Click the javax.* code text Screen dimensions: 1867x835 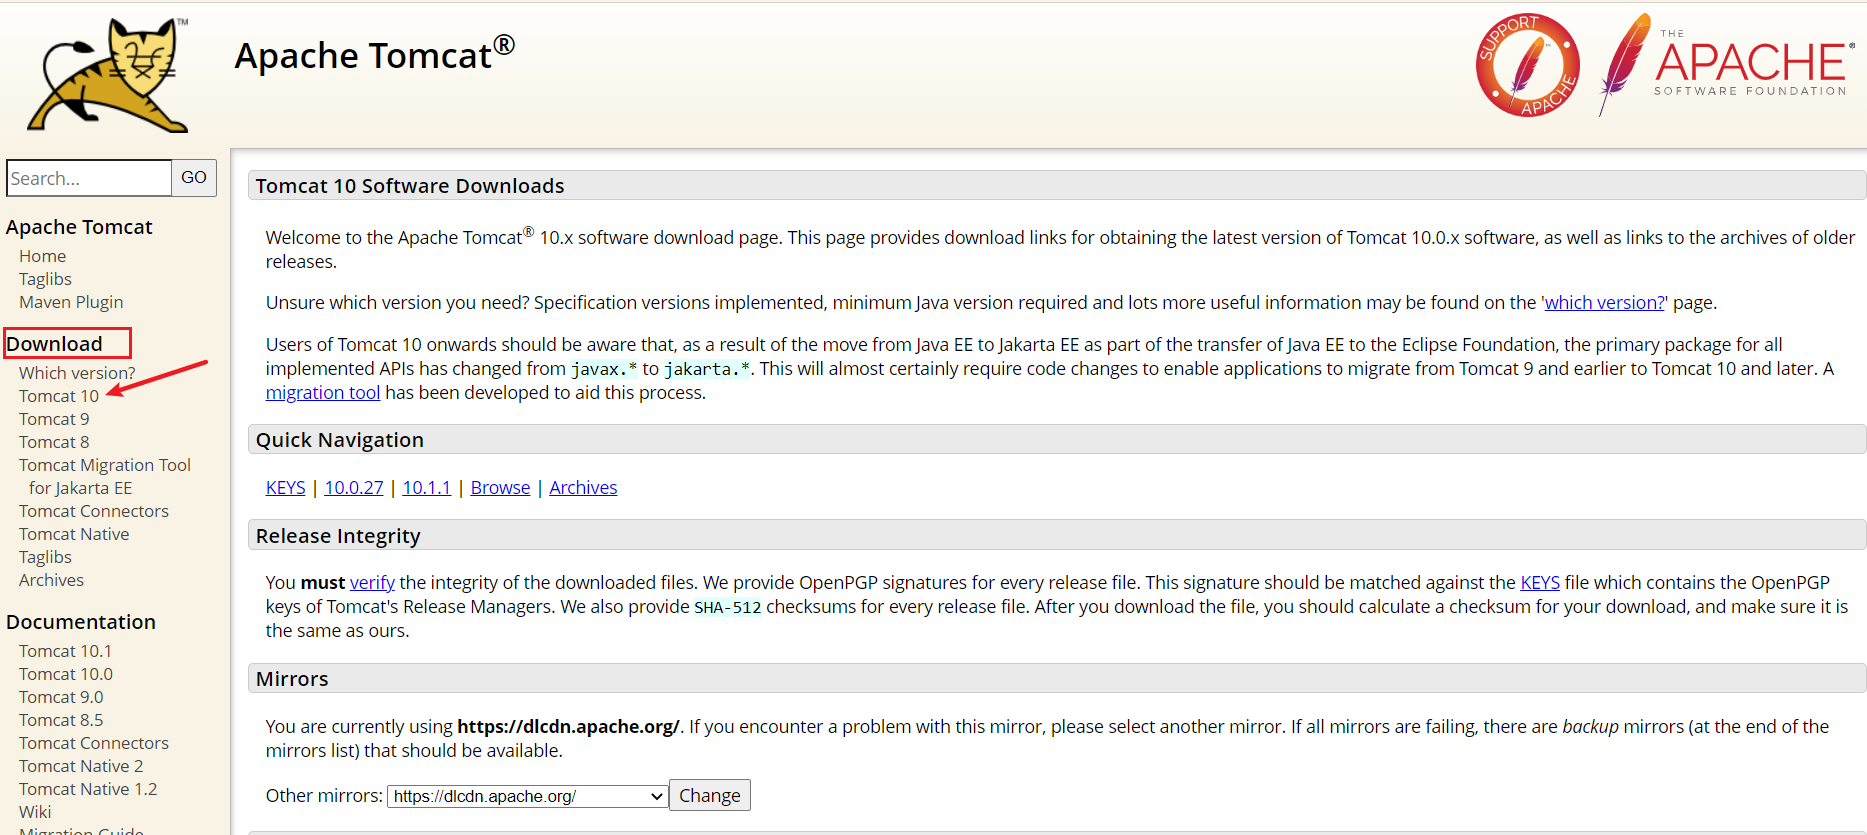click(x=604, y=369)
